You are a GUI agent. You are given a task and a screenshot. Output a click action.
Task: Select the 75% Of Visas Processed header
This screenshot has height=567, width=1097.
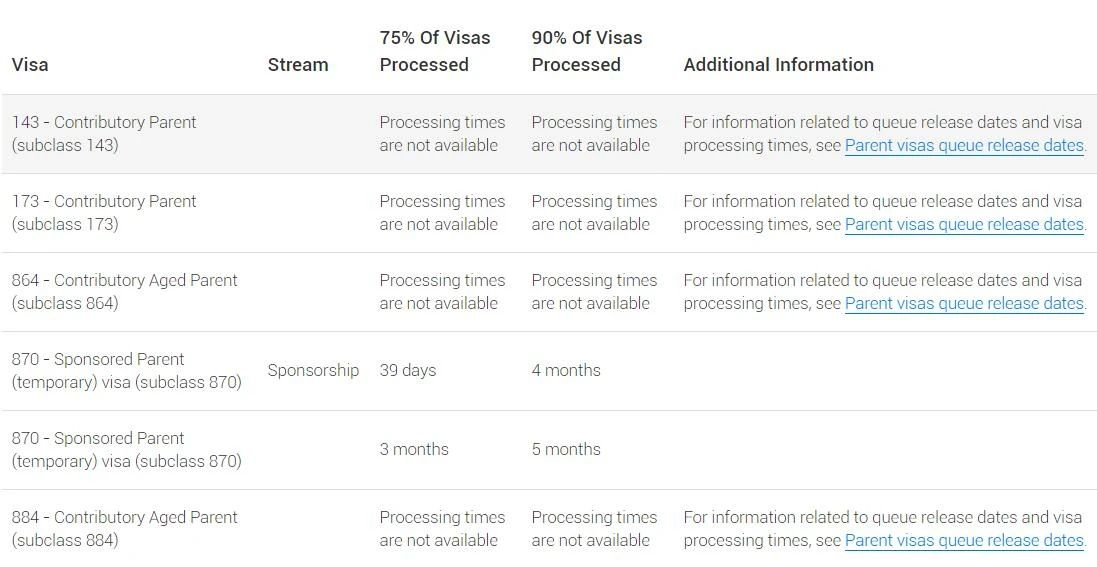pyautogui.click(x=435, y=51)
